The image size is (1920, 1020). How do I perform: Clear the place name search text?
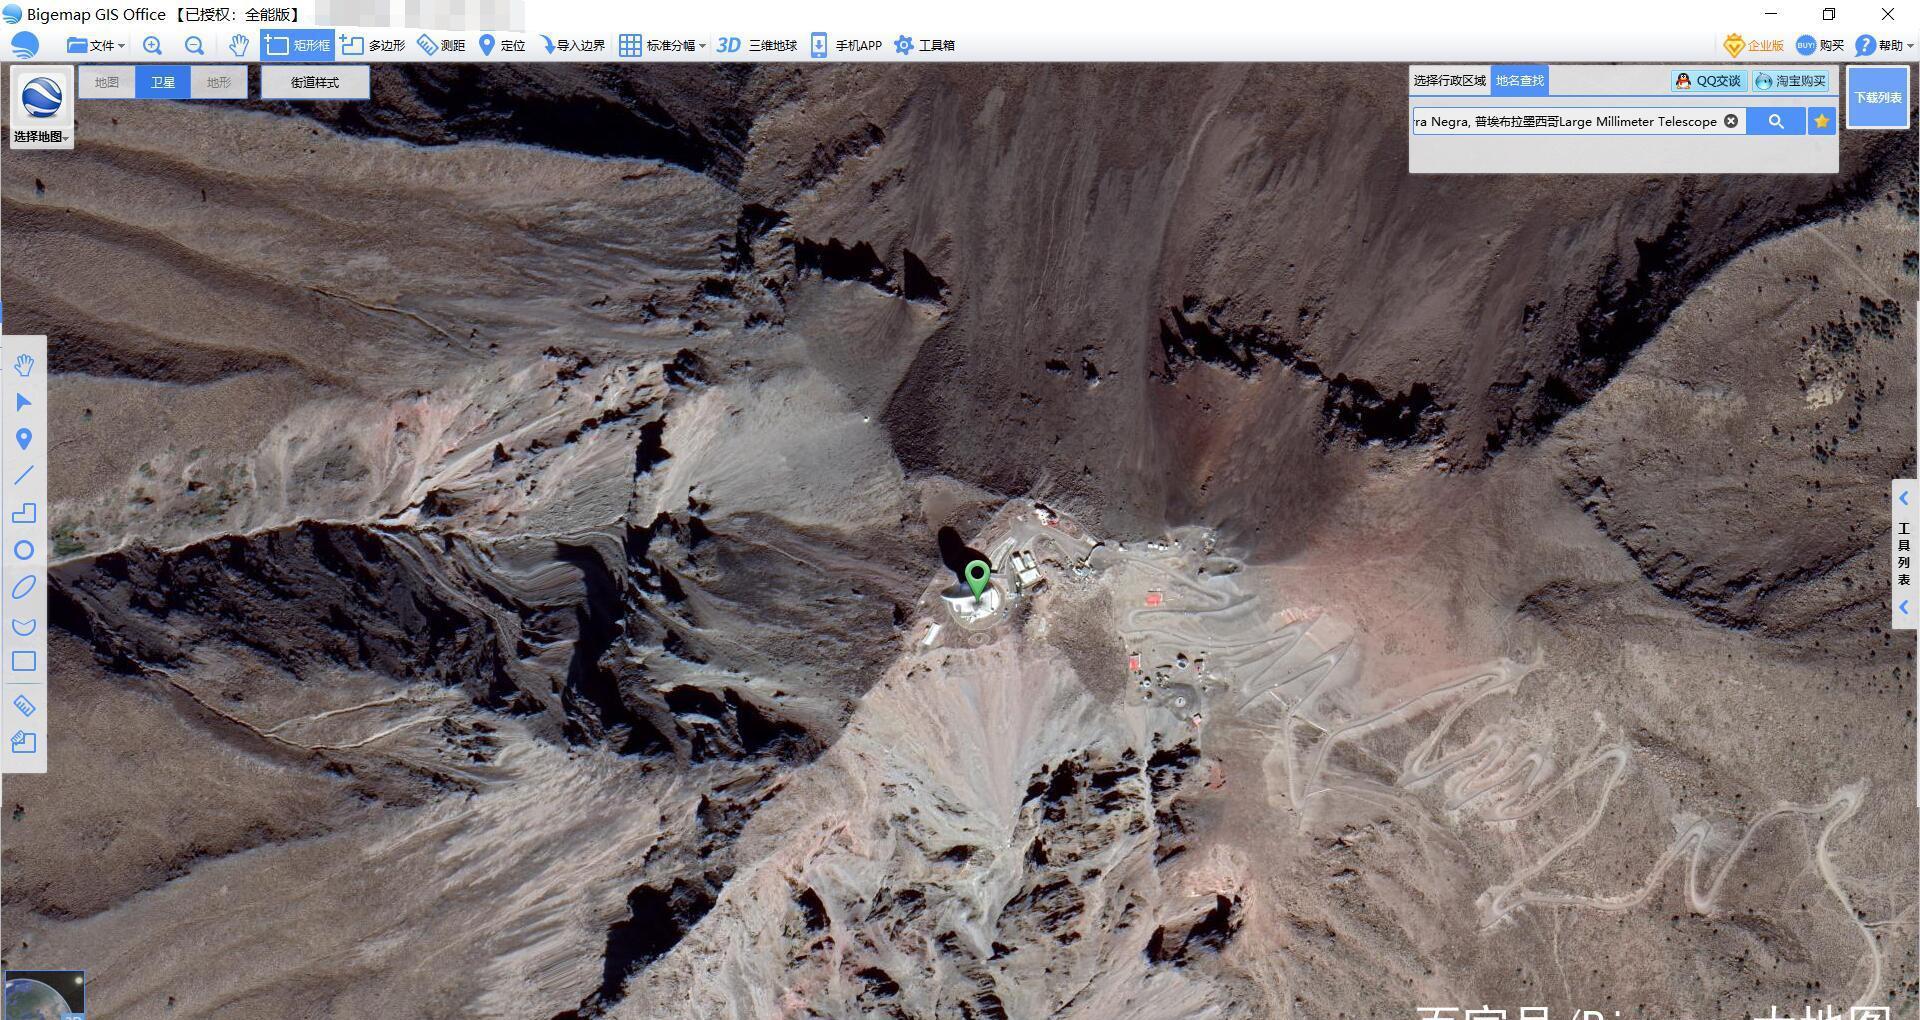[1730, 121]
